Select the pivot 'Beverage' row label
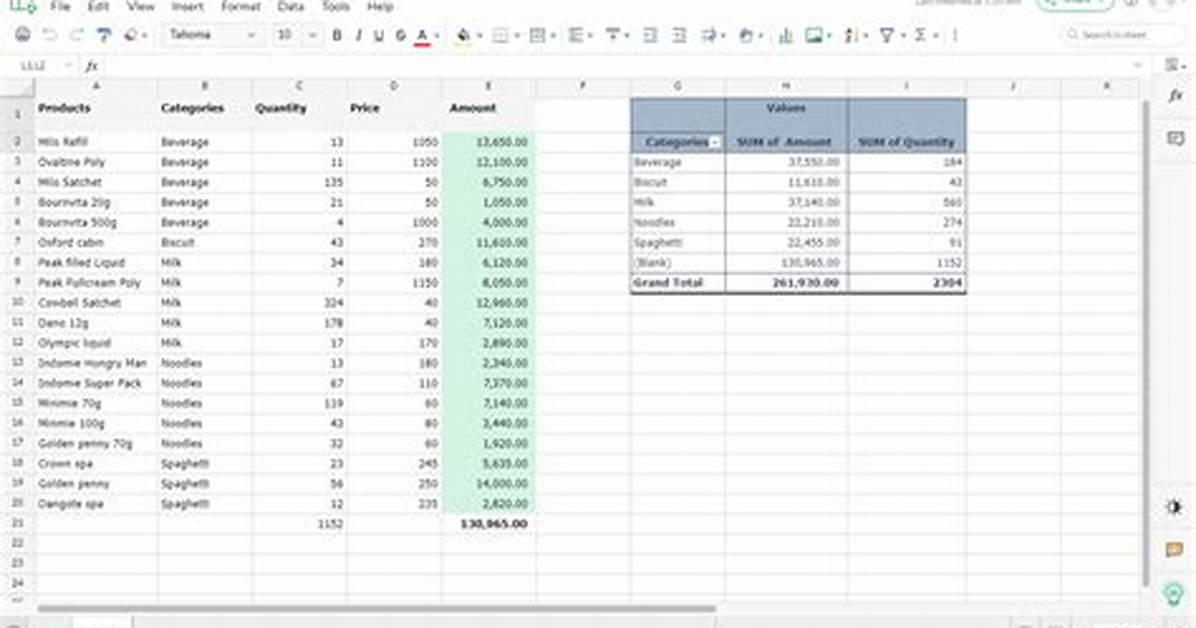 point(678,163)
